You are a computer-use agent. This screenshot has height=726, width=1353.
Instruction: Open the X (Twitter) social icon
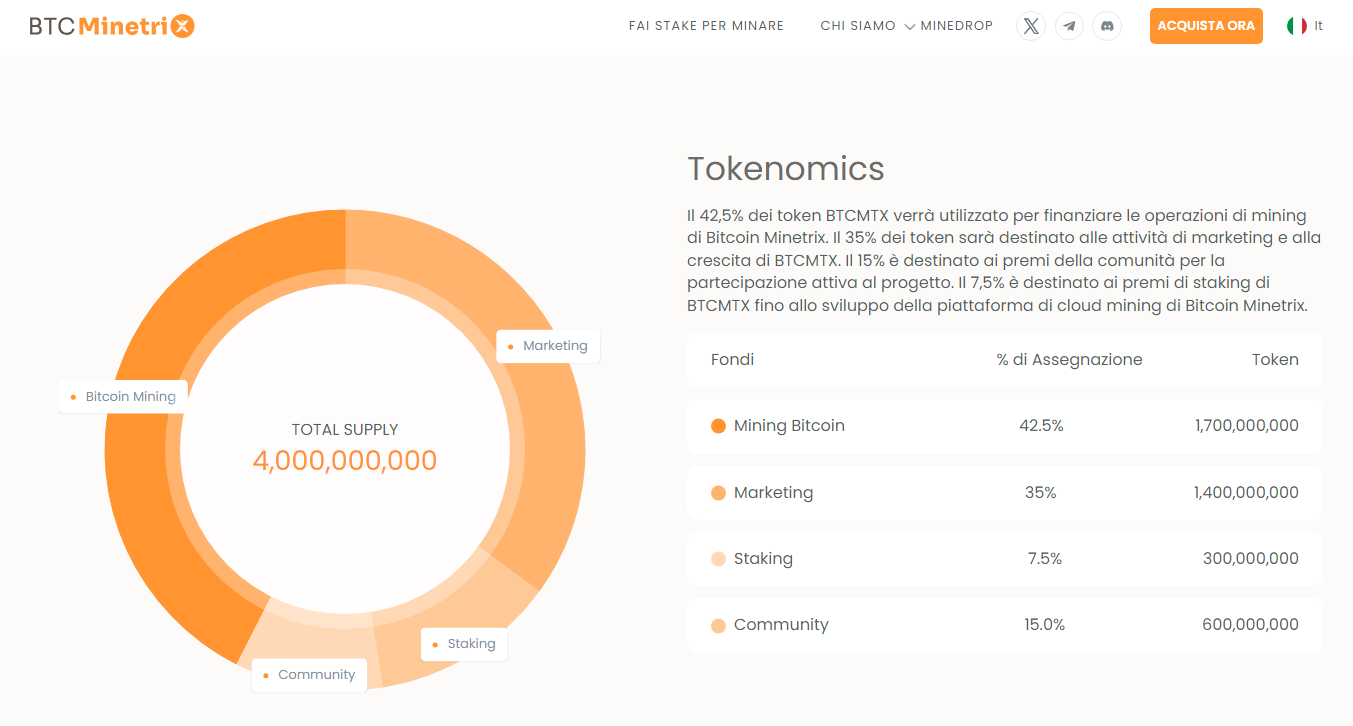pos(1031,26)
